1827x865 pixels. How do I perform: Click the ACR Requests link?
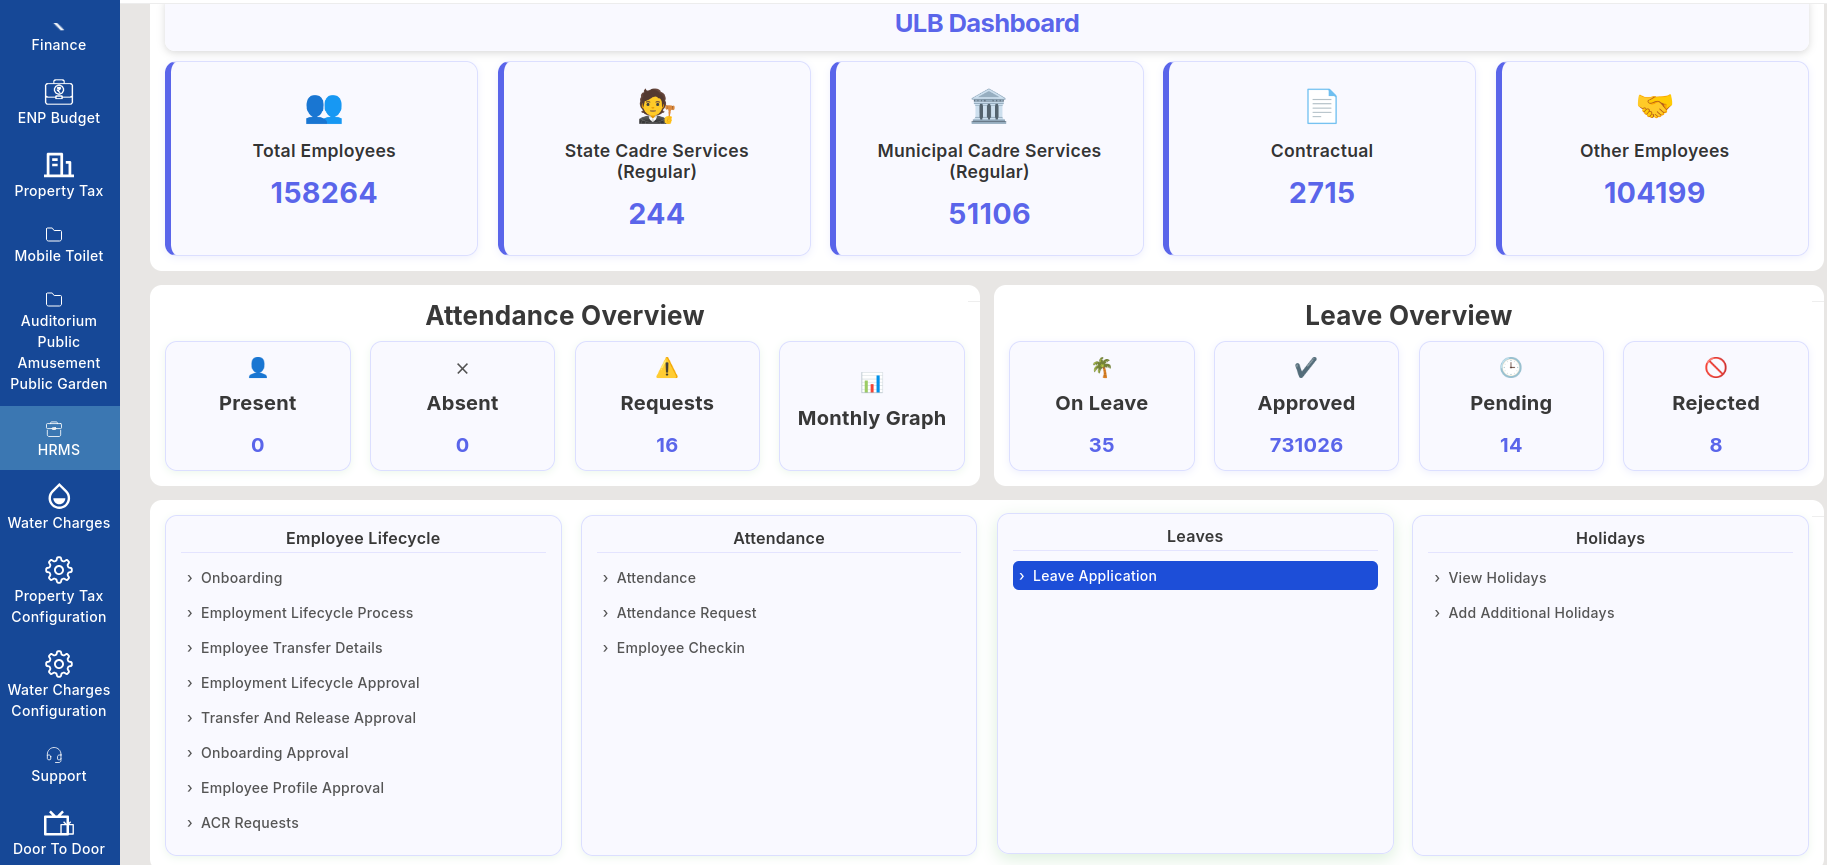[x=241, y=823]
